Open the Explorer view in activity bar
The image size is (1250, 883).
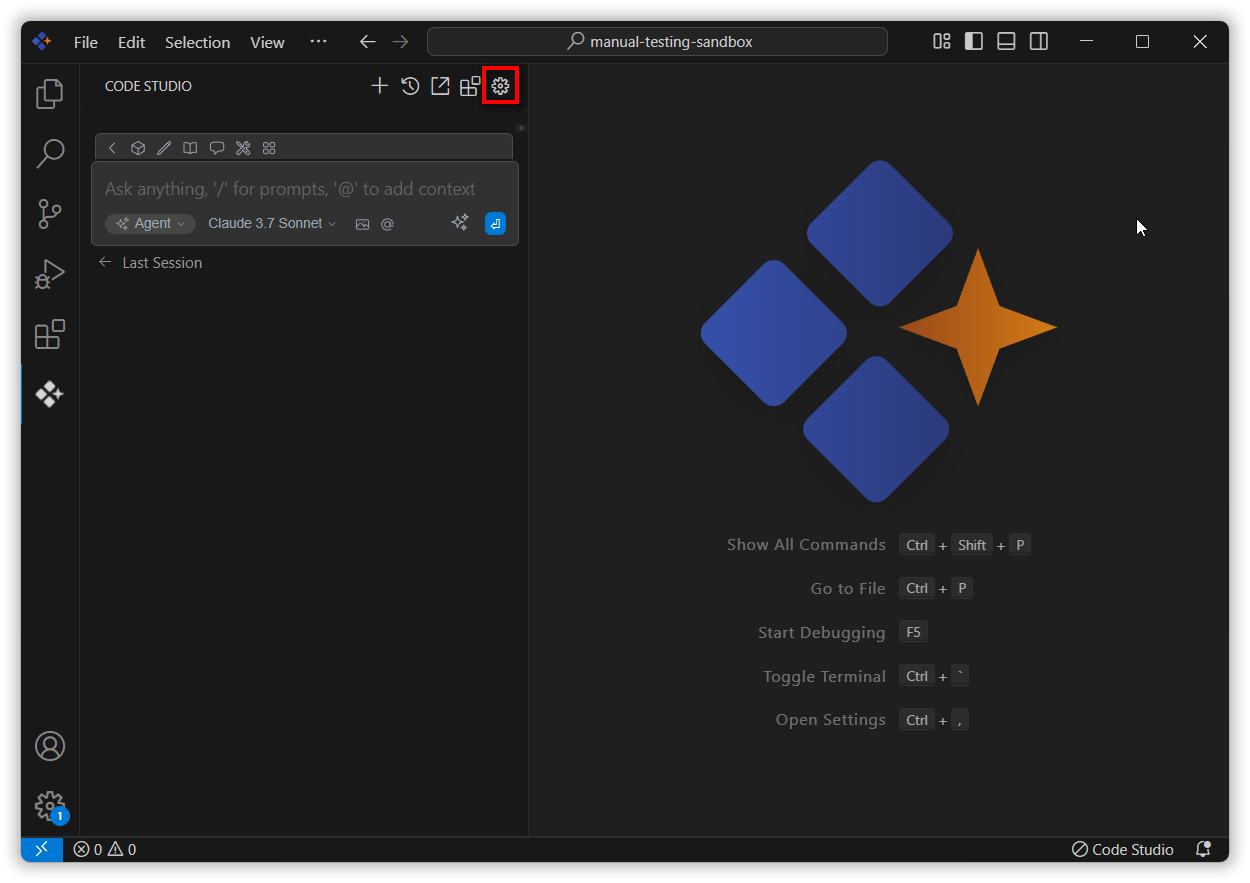[50, 94]
